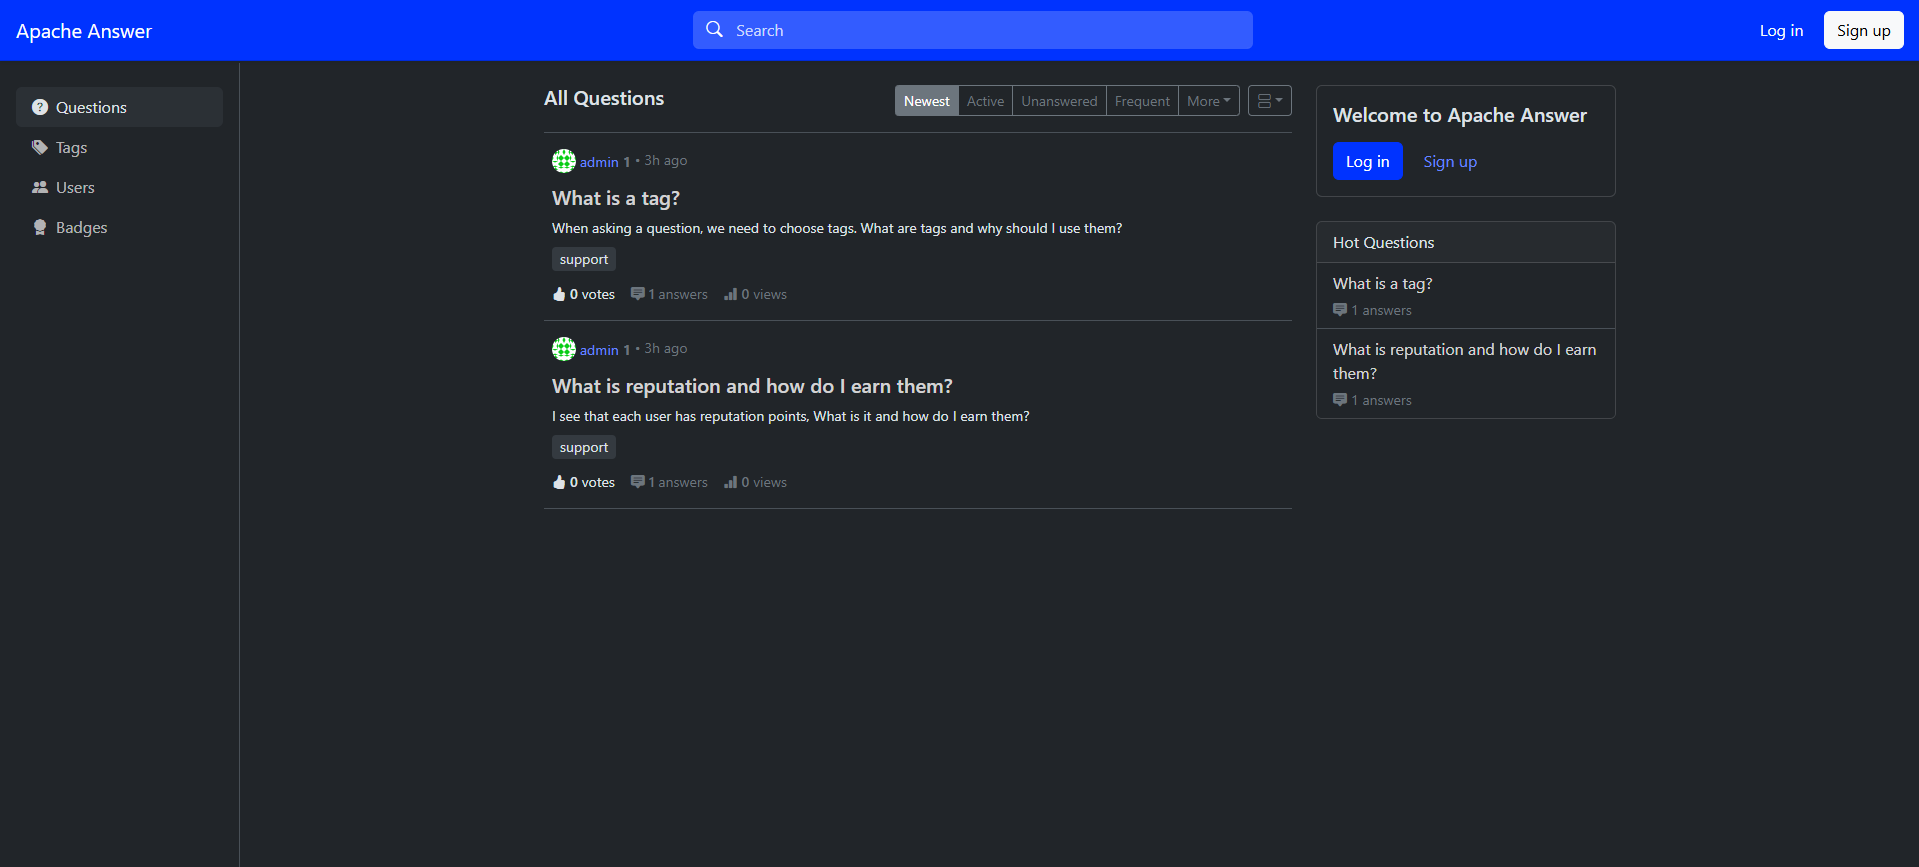Screen dimensions: 1919x867
Task: Click the answers icon under 'What is a tag?'
Action: click(x=637, y=294)
